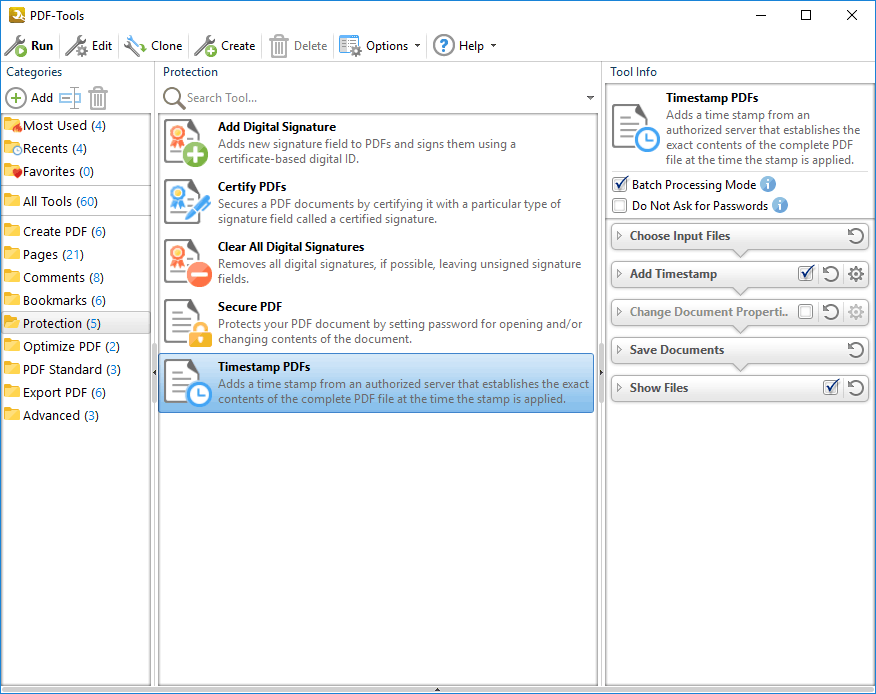Reset the Choose Input Files step

point(855,236)
